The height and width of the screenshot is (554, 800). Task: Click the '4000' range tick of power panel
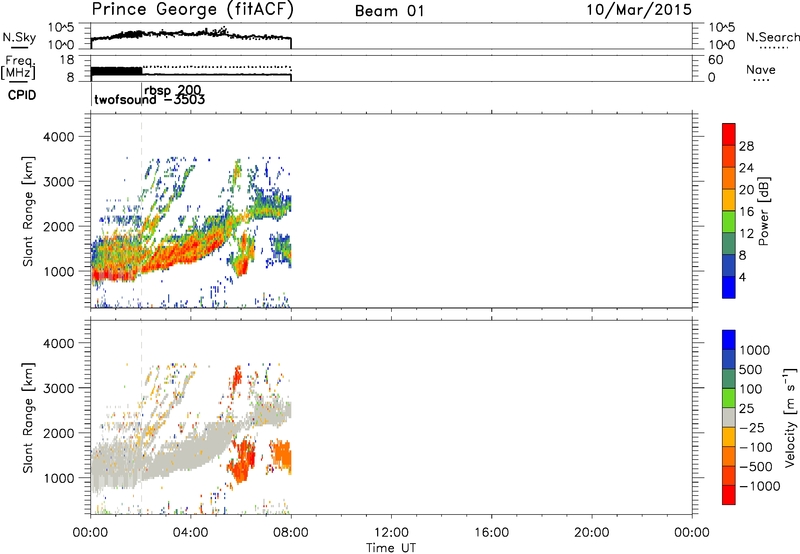click(58, 137)
